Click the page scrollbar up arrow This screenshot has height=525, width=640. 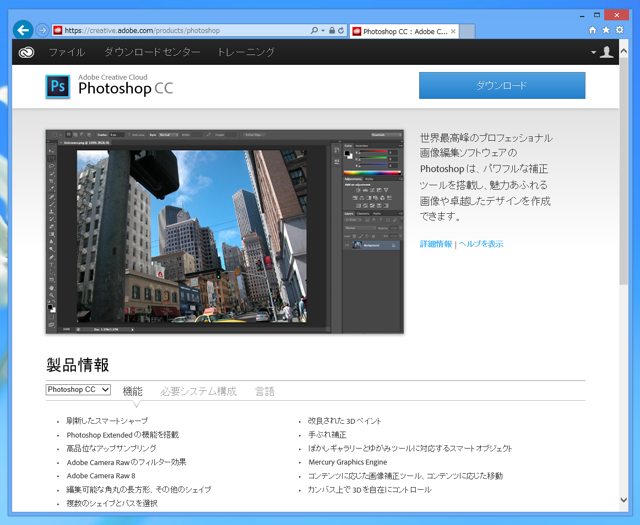pos(623,51)
